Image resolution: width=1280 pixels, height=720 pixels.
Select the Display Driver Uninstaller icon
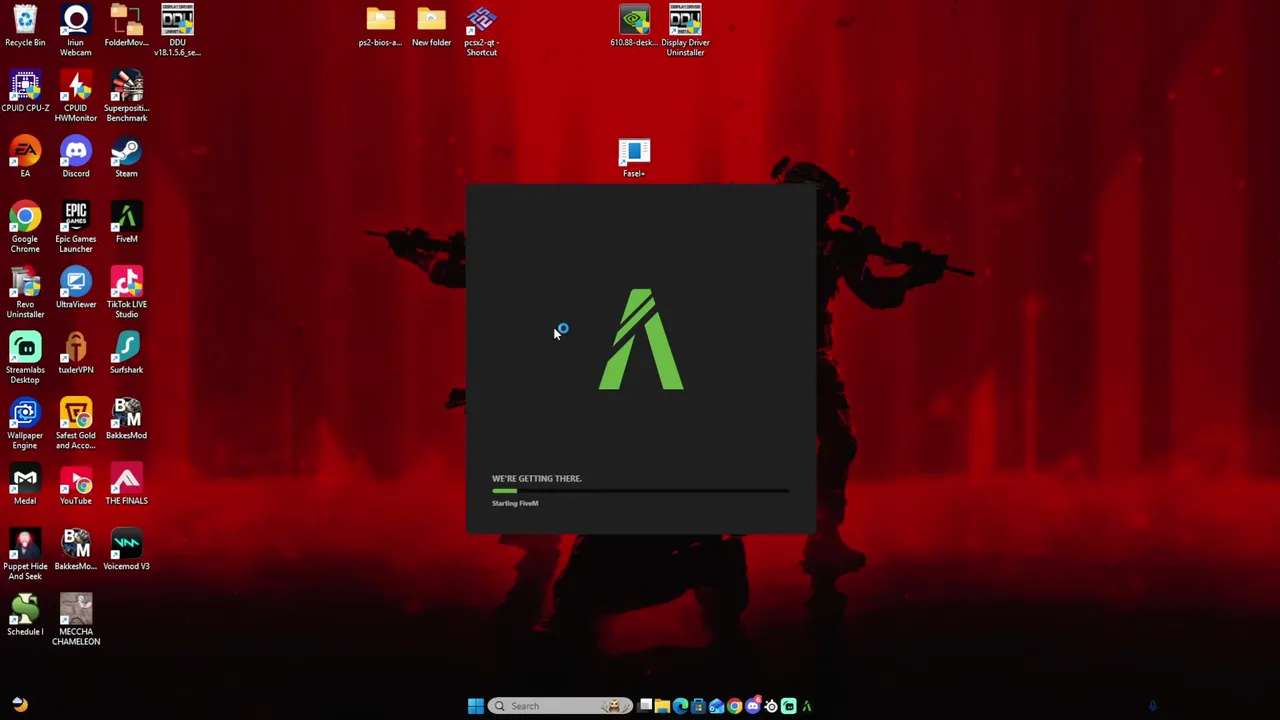pyautogui.click(x=685, y=30)
